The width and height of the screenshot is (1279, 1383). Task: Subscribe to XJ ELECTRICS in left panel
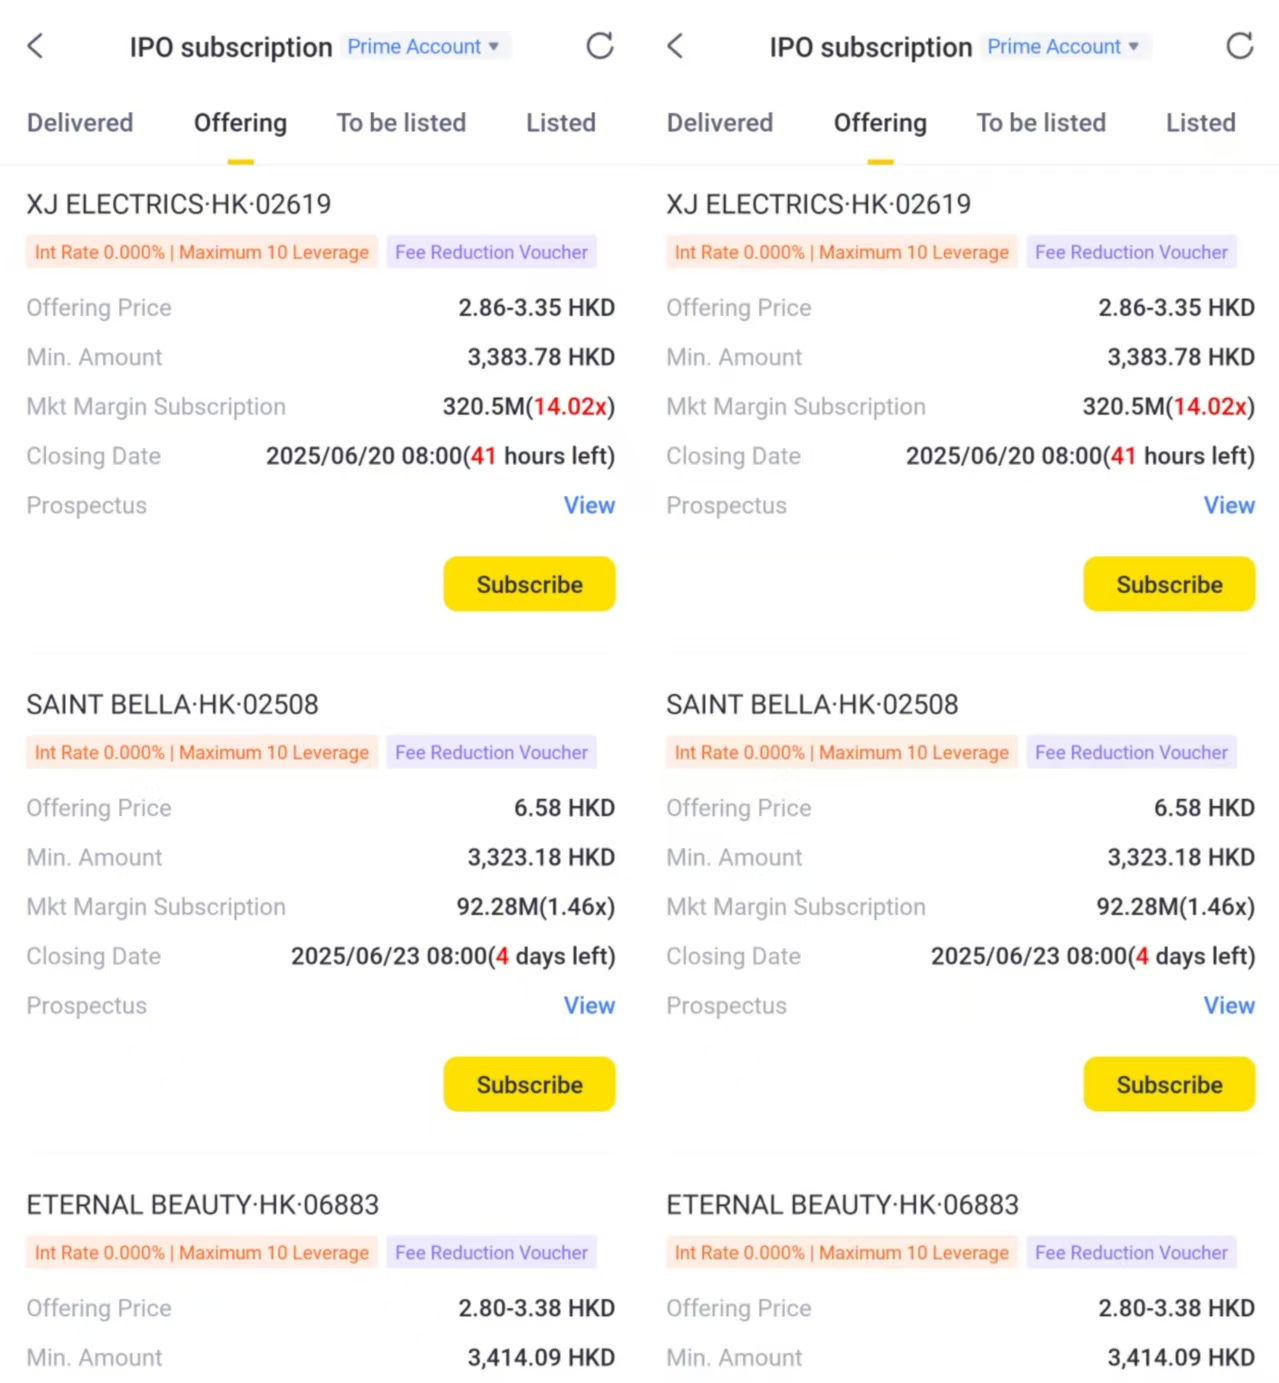tap(529, 584)
